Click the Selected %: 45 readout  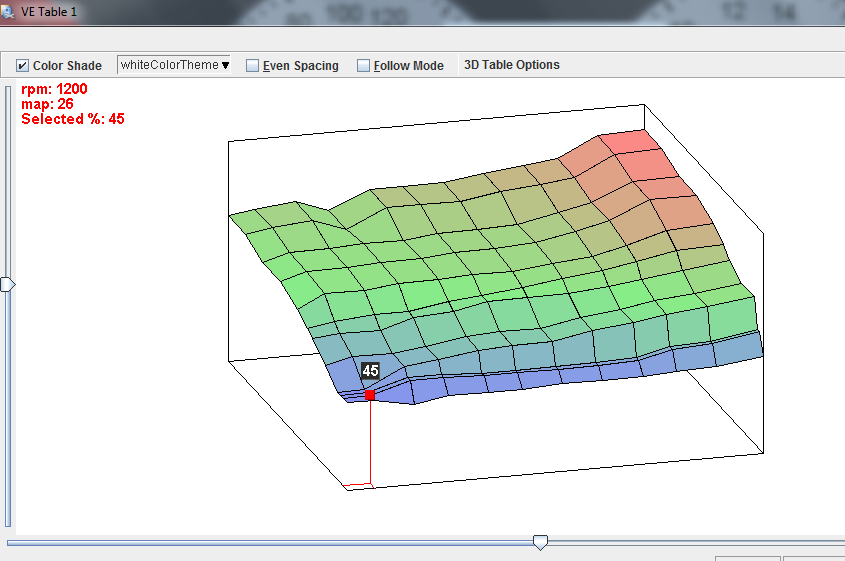73,119
